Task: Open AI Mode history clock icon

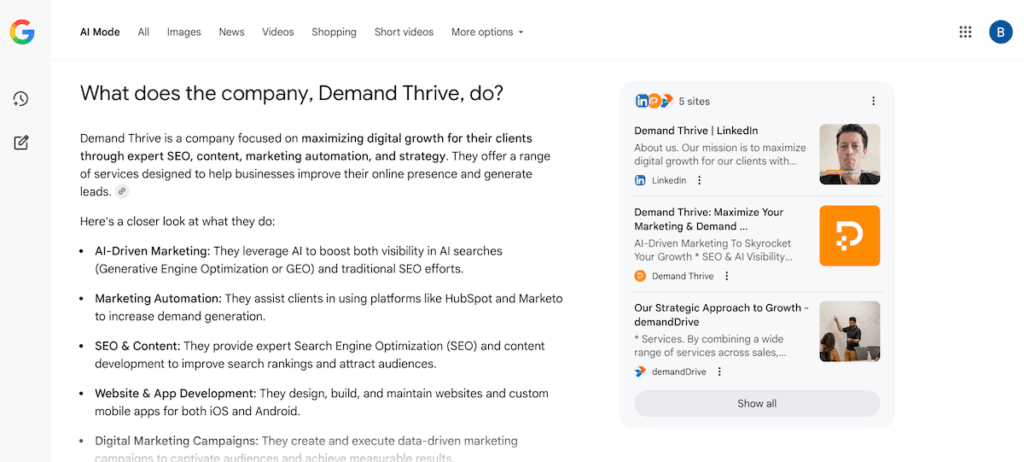Action: coord(21,99)
